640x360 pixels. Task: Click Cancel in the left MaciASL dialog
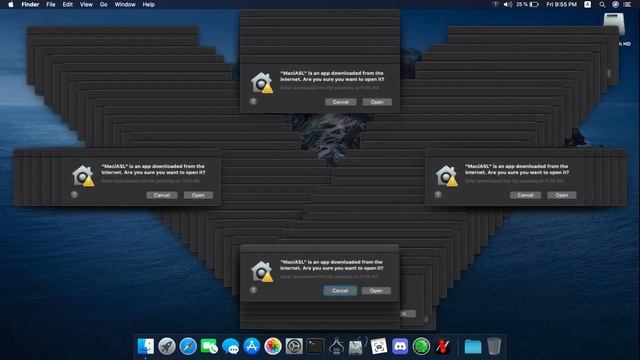pos(162,195)
